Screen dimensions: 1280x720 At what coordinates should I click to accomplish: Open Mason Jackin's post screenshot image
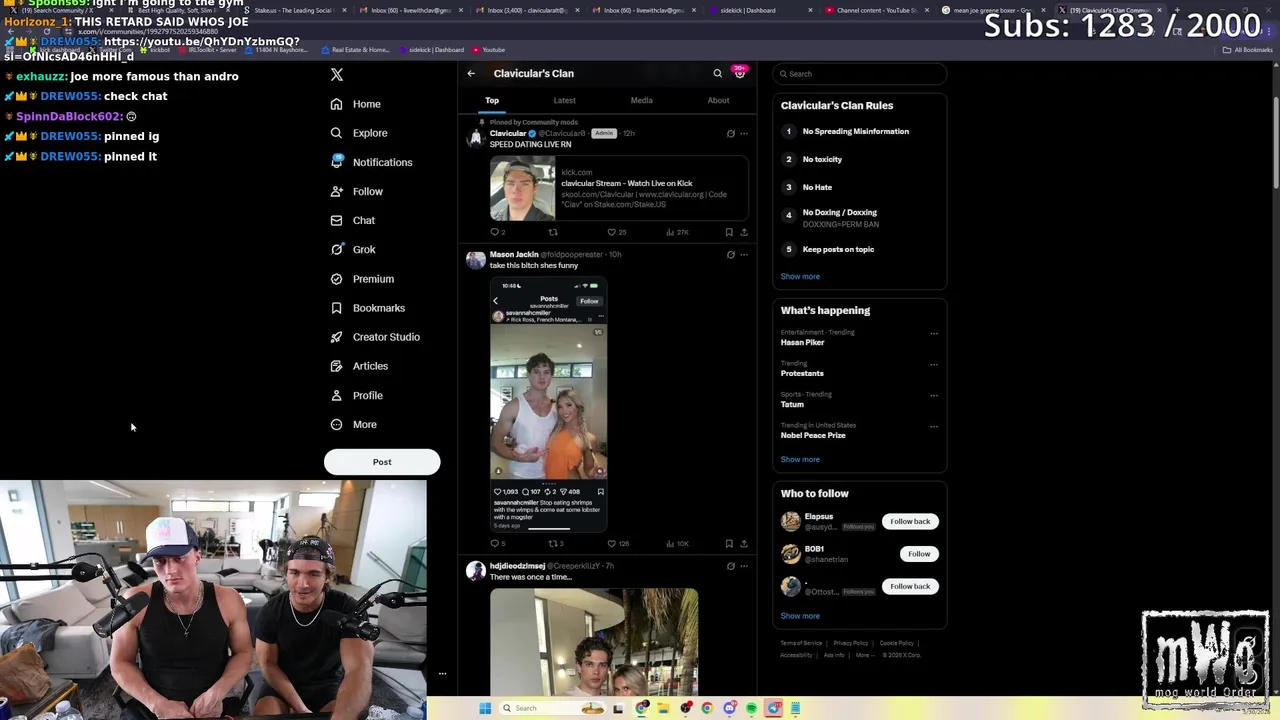point(549,404)
